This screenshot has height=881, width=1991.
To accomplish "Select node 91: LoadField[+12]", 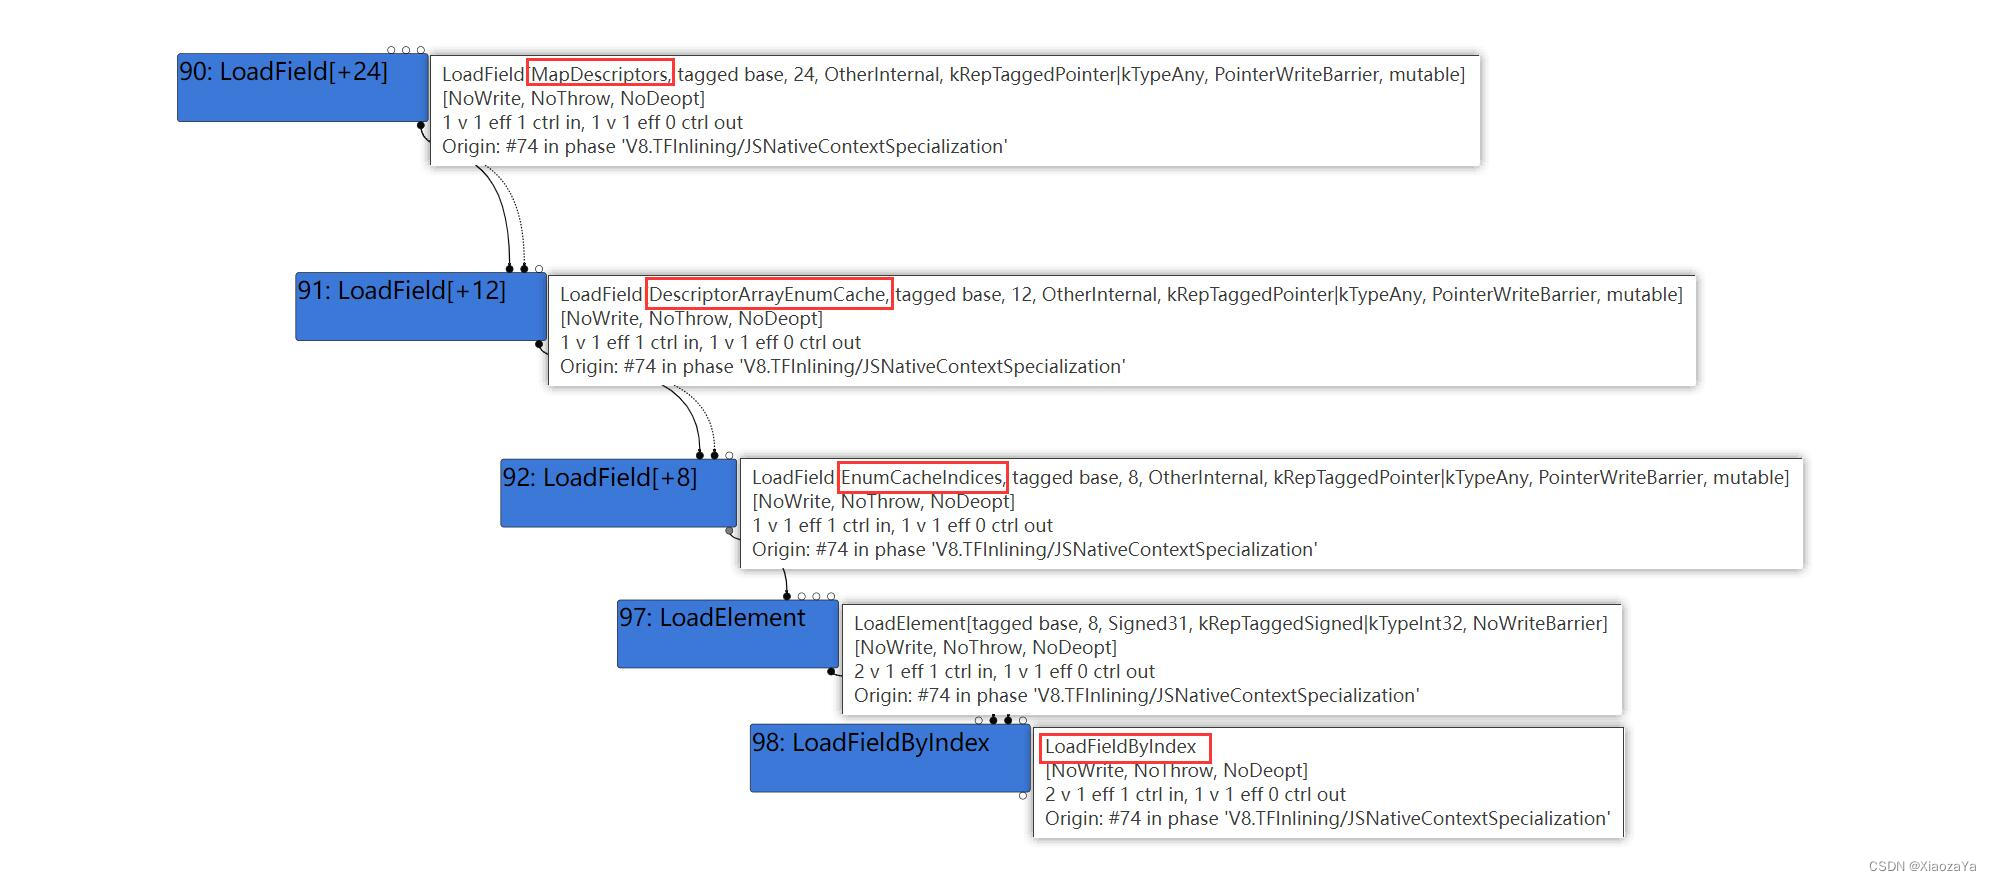I will 420,307.
